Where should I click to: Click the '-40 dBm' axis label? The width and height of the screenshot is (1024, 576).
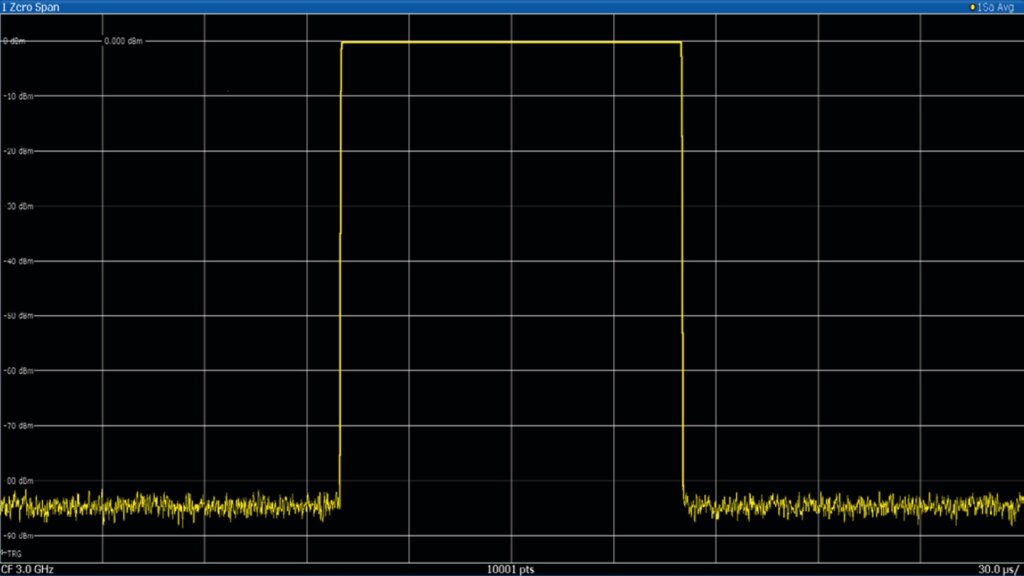click(18, 261)
